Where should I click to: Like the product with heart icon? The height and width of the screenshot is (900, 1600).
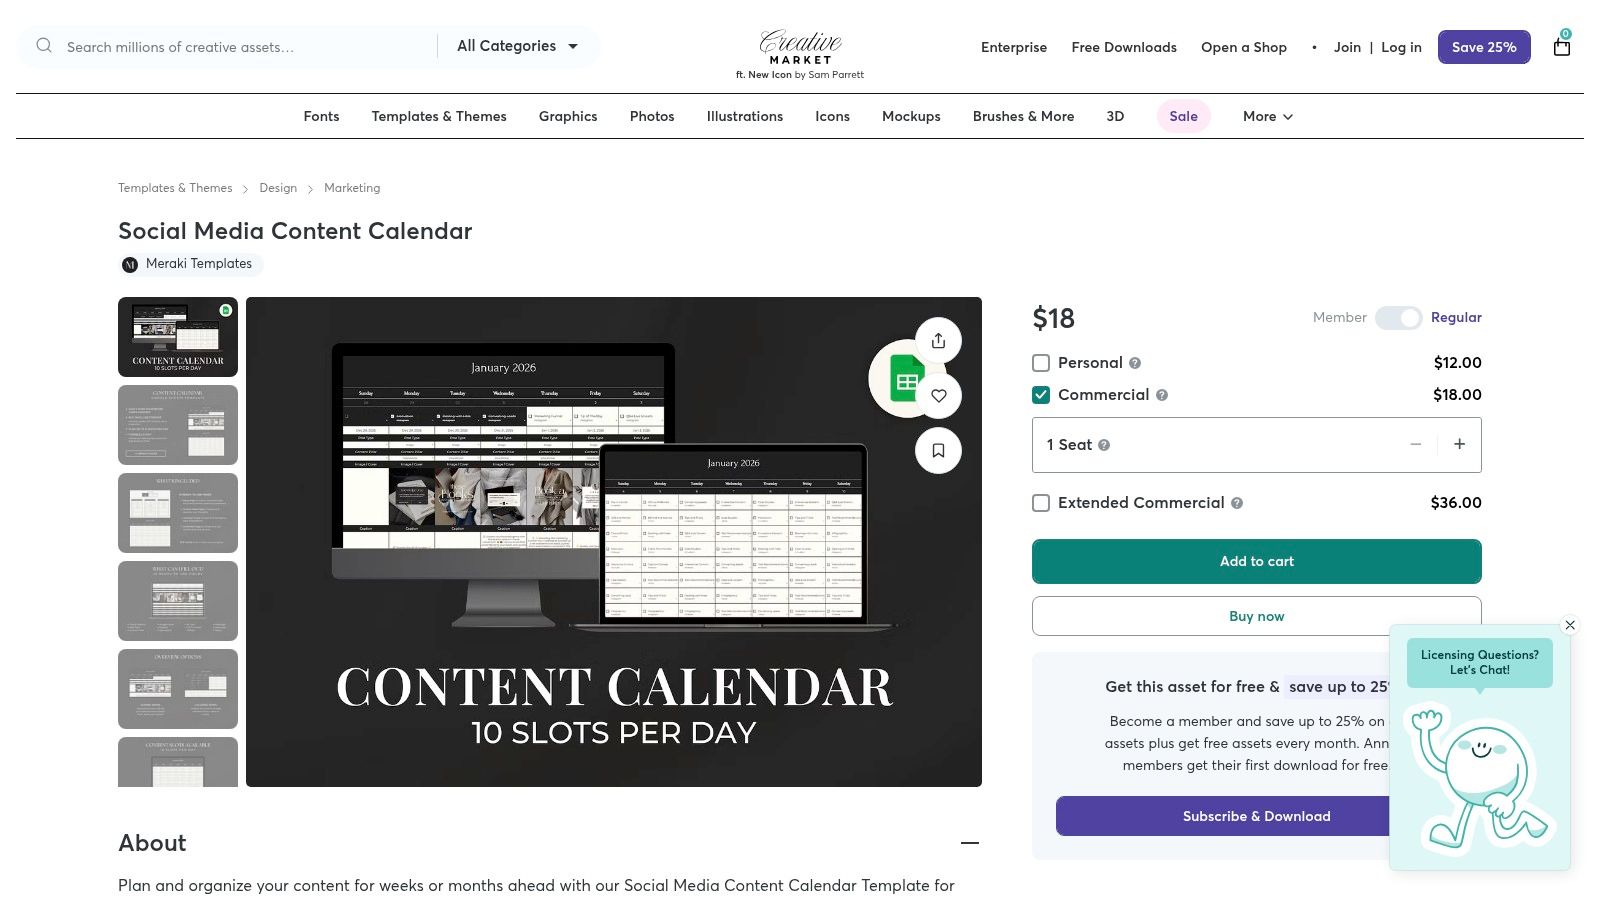pyautogui.click(x=938, y=396)
